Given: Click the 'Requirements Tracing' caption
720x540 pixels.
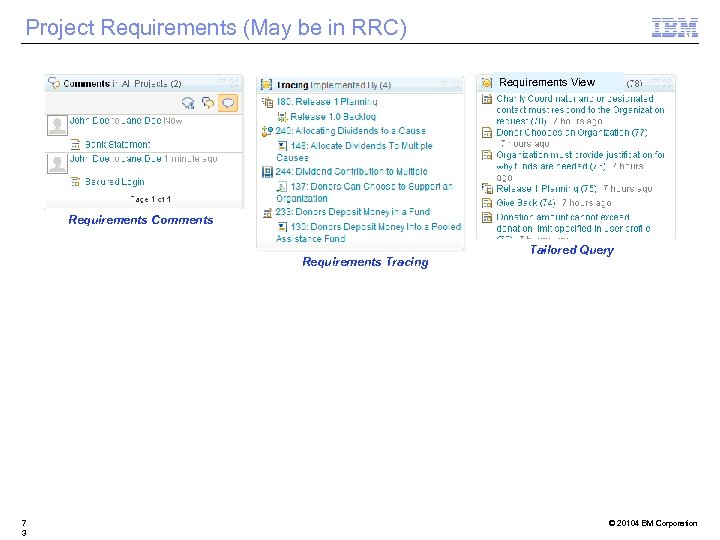Looking at the screenshot, I should tap(365, 262).
